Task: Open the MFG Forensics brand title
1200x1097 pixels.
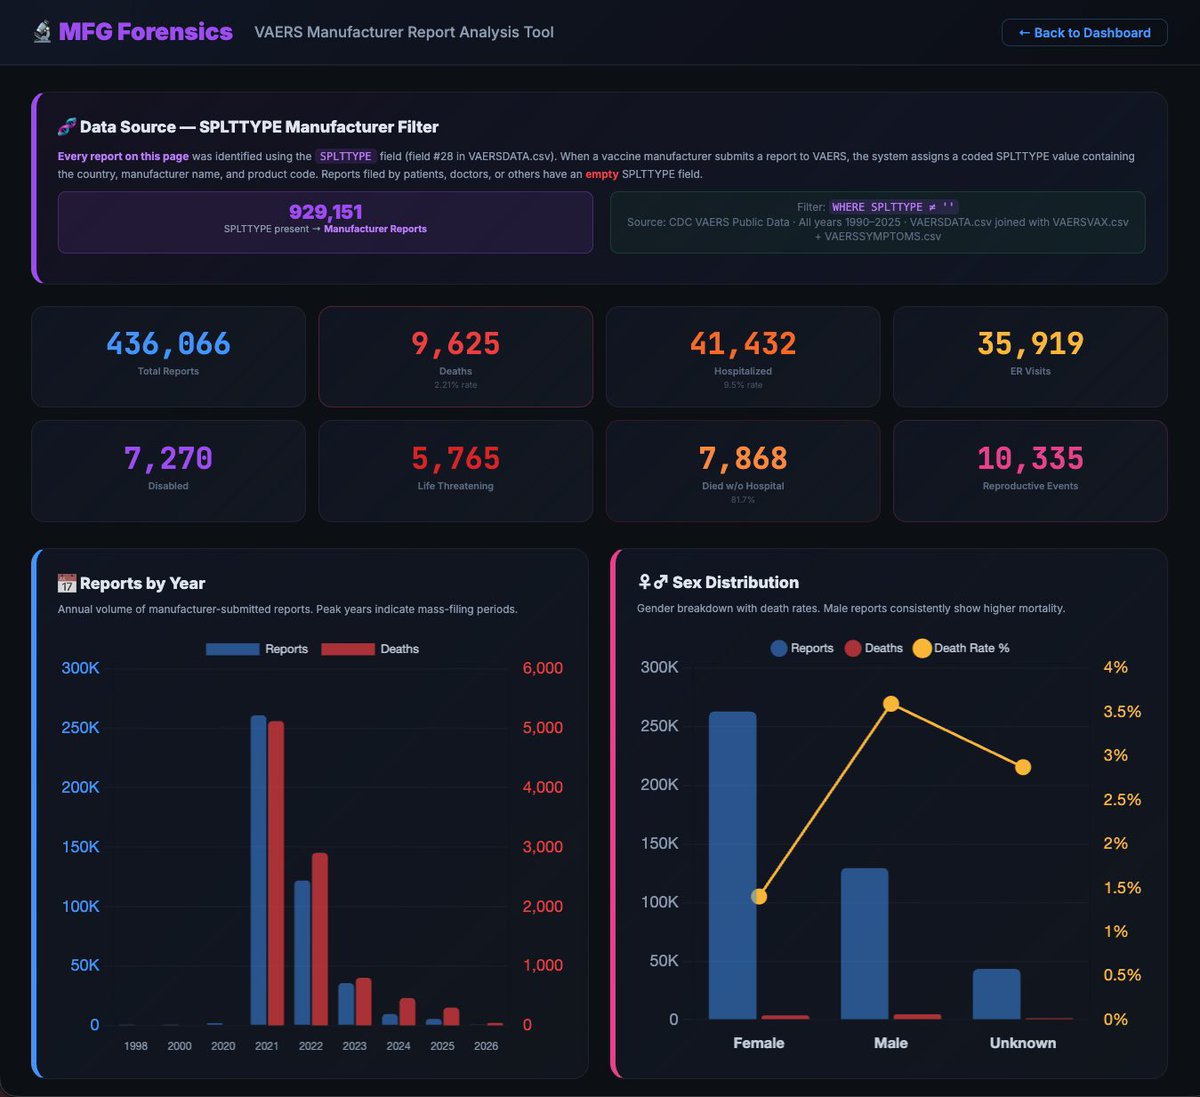Action: click(x=145, y=32)
